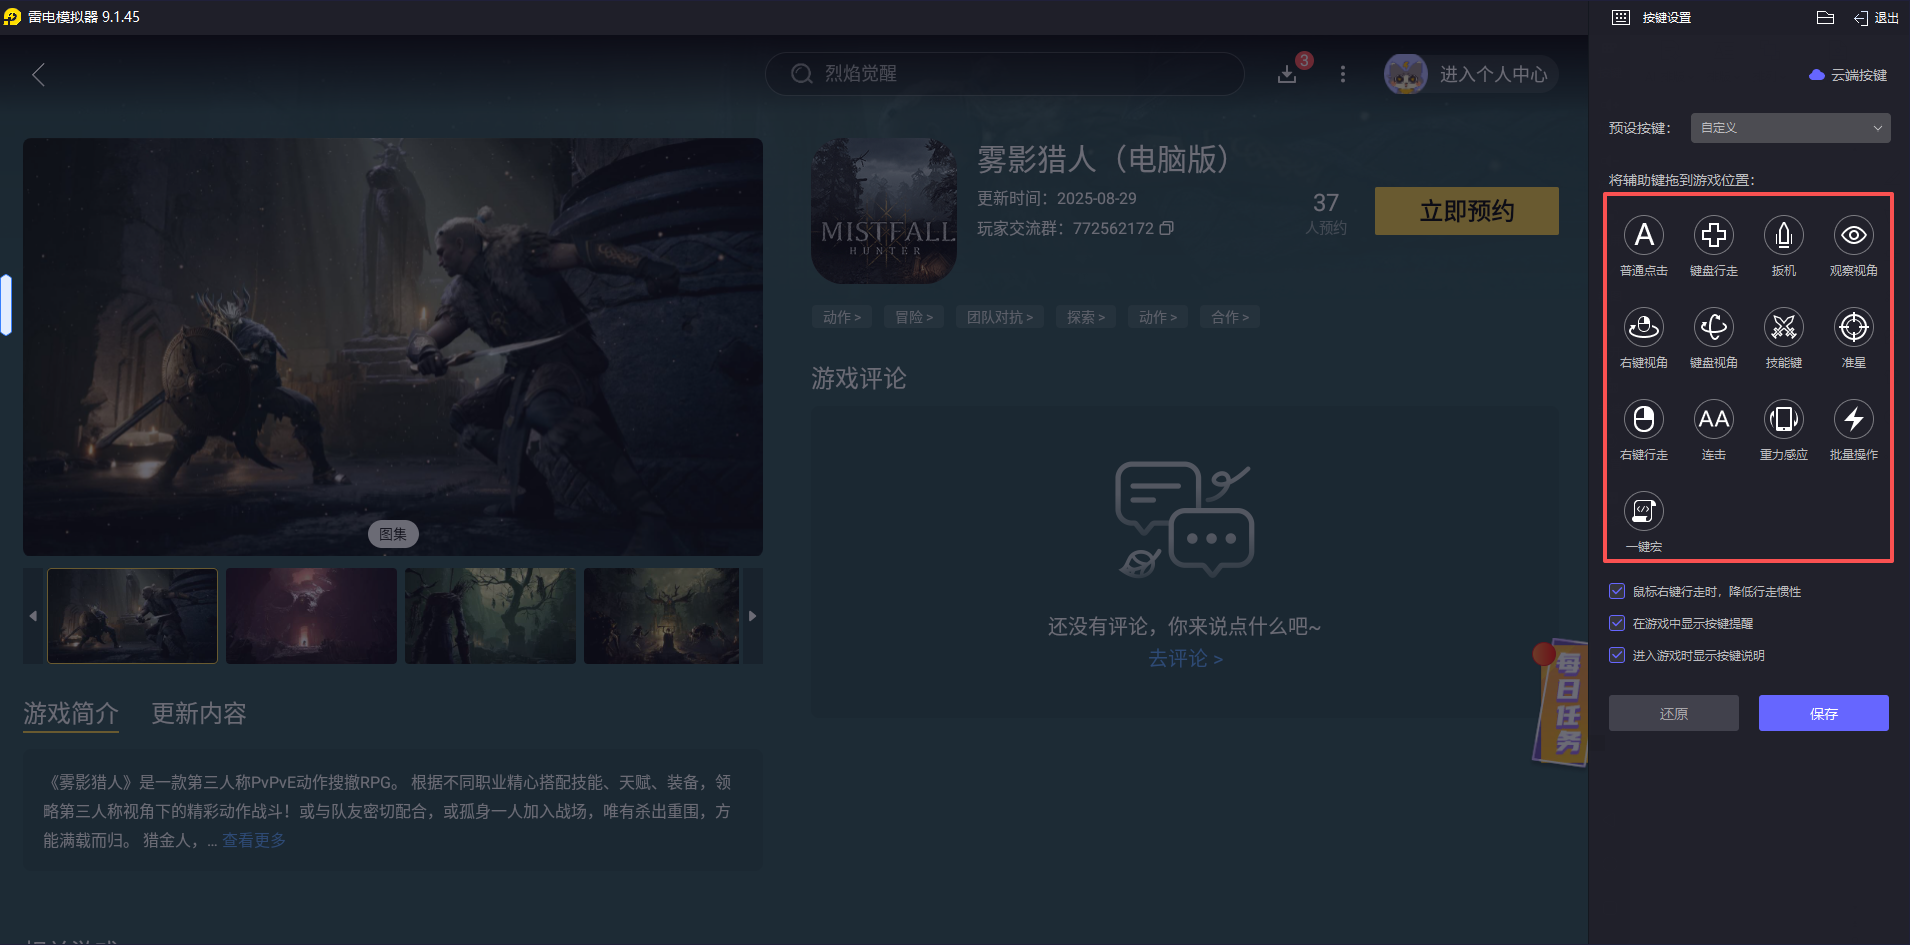Select the 准星 crosshair key icon
1910x945 pixels.
click(1853, 327)
